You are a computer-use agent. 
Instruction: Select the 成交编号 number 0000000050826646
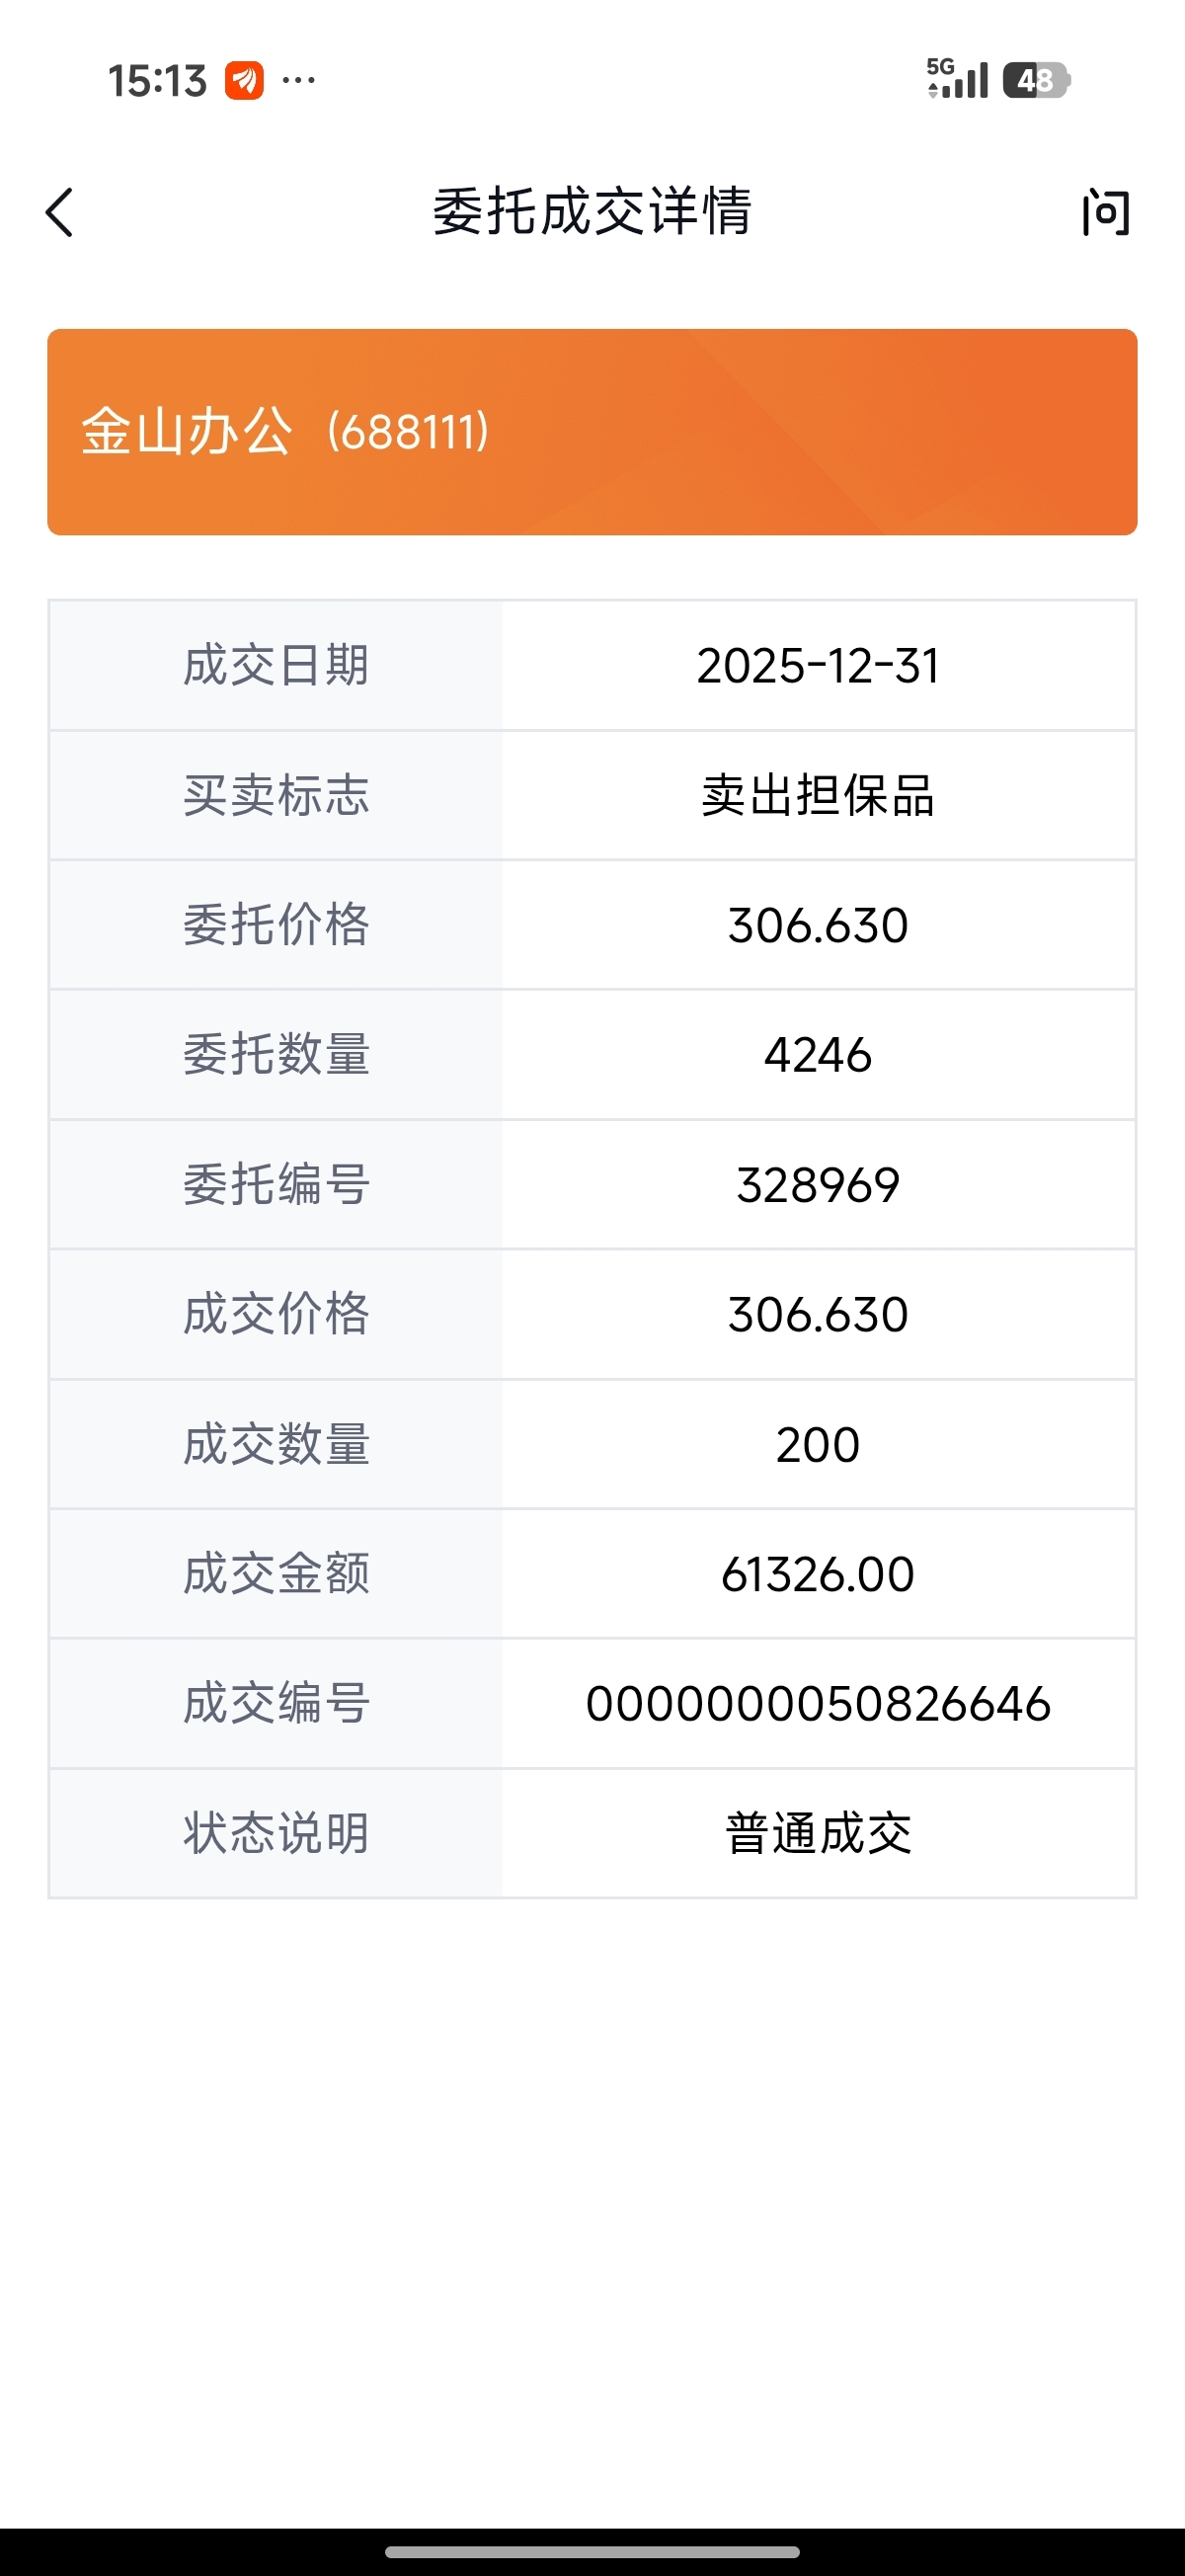tap(818, 1703)
